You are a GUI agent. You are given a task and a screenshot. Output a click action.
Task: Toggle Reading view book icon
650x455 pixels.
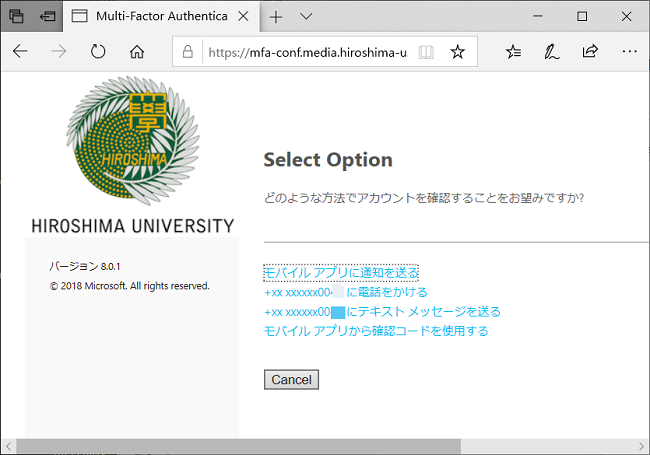(x=426, y=52)
